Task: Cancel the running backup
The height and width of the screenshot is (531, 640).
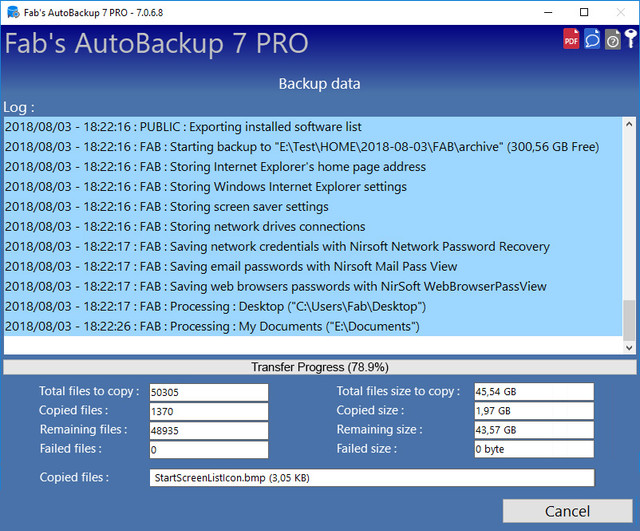Action: [567, 511]
